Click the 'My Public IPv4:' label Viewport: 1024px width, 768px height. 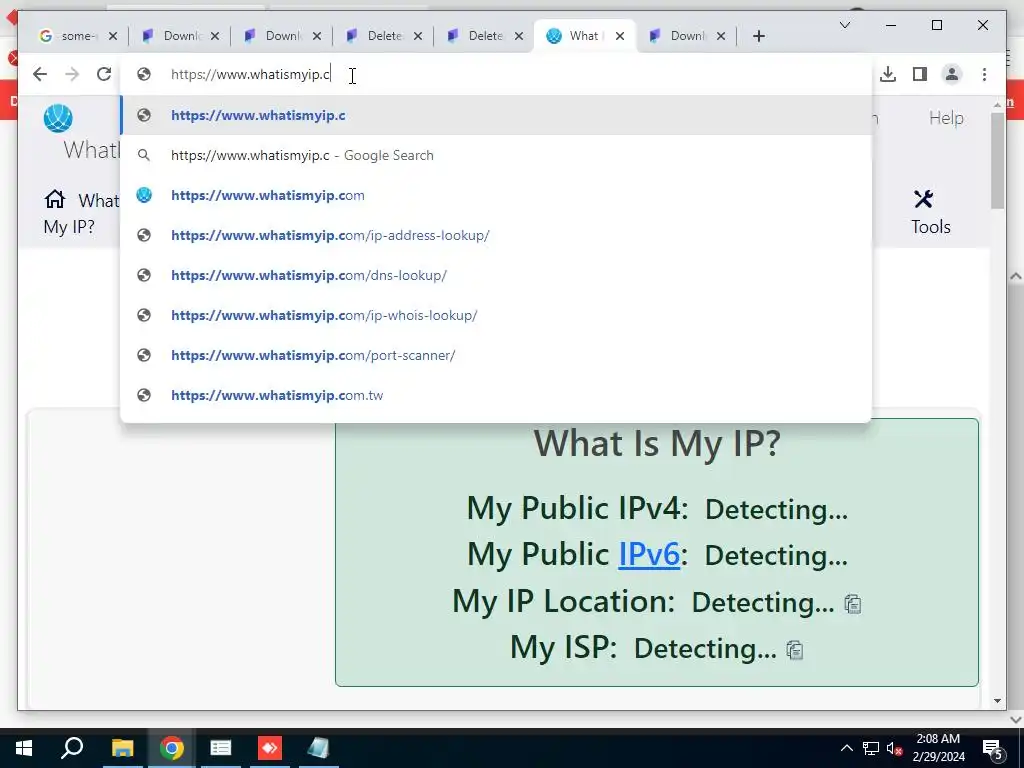(577, 508)
